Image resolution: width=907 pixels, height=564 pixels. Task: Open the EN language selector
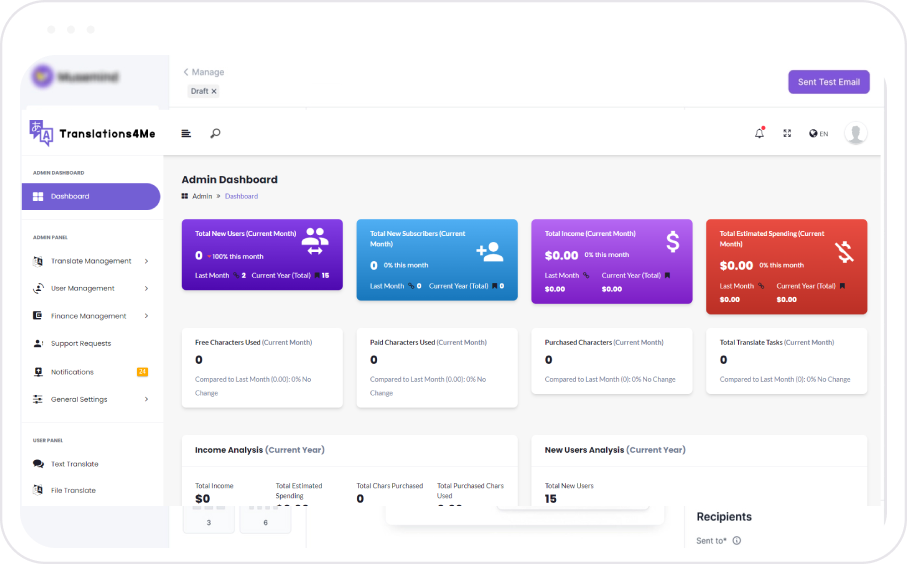[818, 133]
